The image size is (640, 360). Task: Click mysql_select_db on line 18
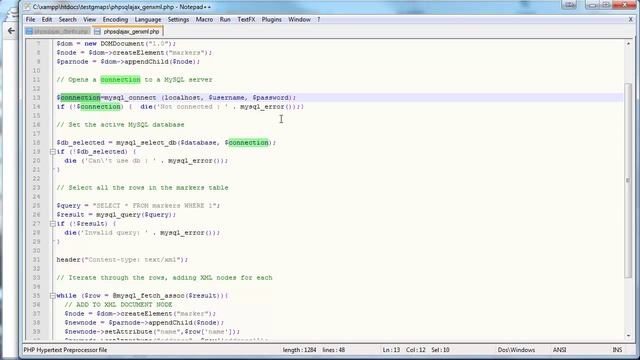click(x=146, y=142)
